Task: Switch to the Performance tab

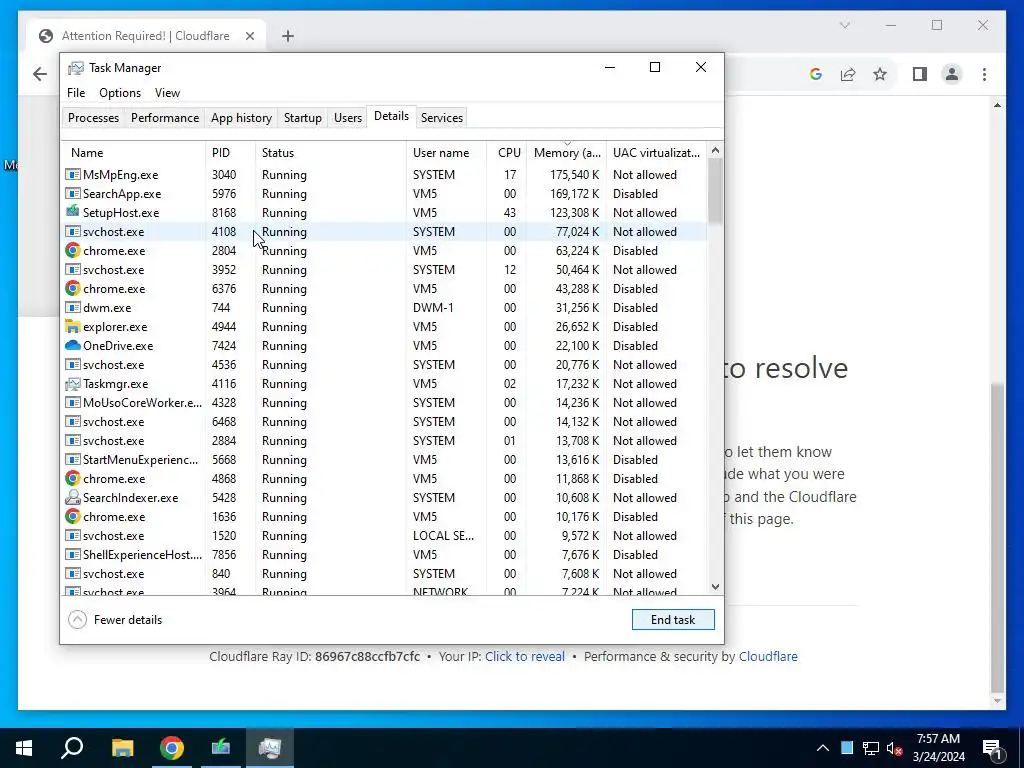Action: tap(165, 118)
